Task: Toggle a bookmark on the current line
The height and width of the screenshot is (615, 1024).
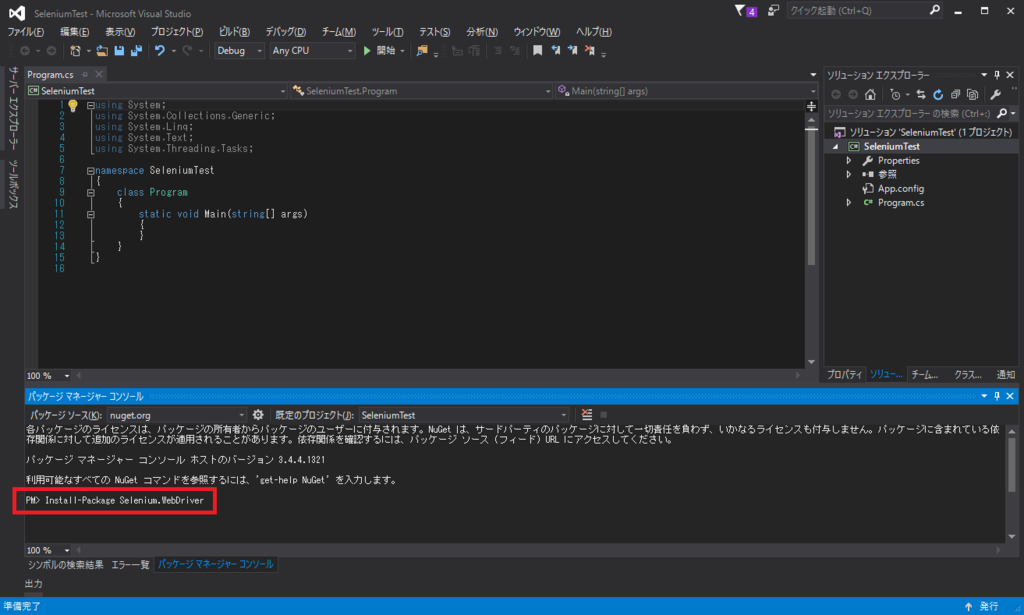Action: coord(537,50)
